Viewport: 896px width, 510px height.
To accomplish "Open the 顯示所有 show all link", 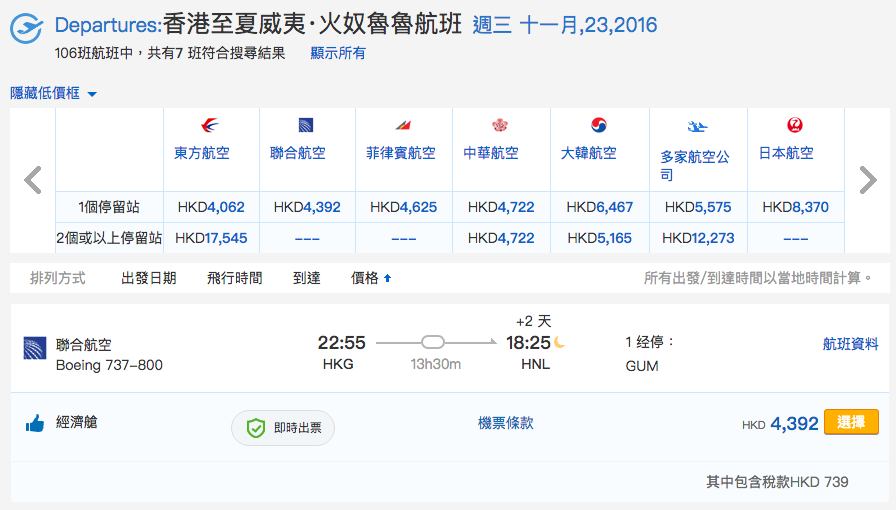I will pos(338,53).
